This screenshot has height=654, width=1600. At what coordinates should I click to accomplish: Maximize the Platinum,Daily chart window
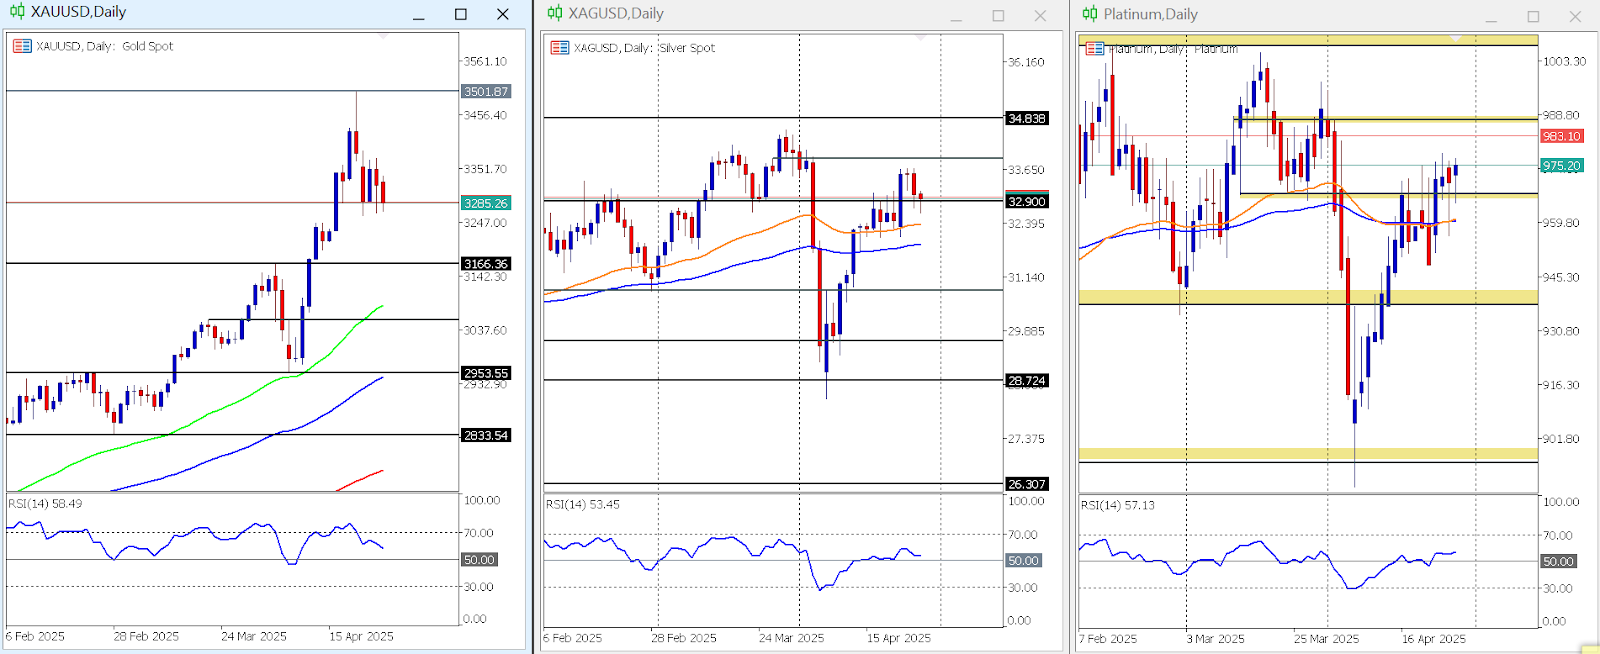(1533, 17)
